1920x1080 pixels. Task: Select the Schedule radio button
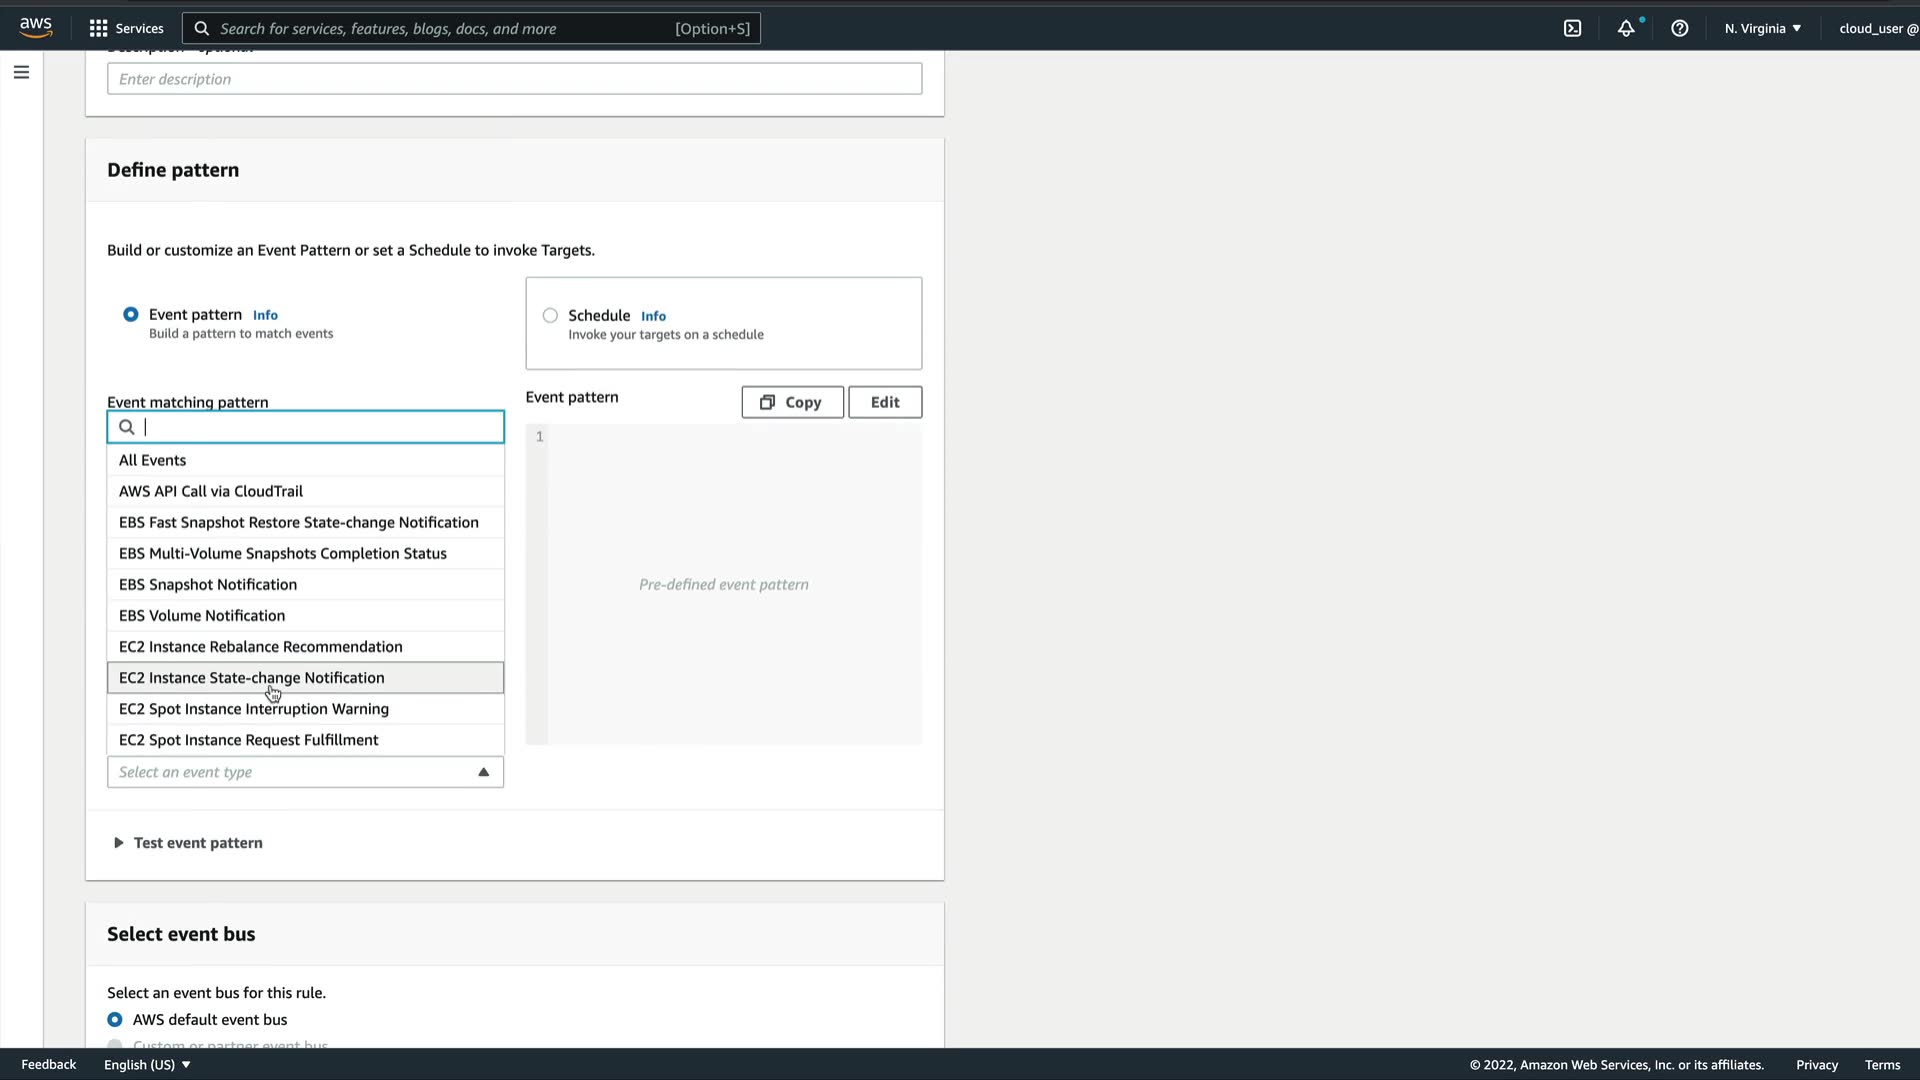coord(550,316)
